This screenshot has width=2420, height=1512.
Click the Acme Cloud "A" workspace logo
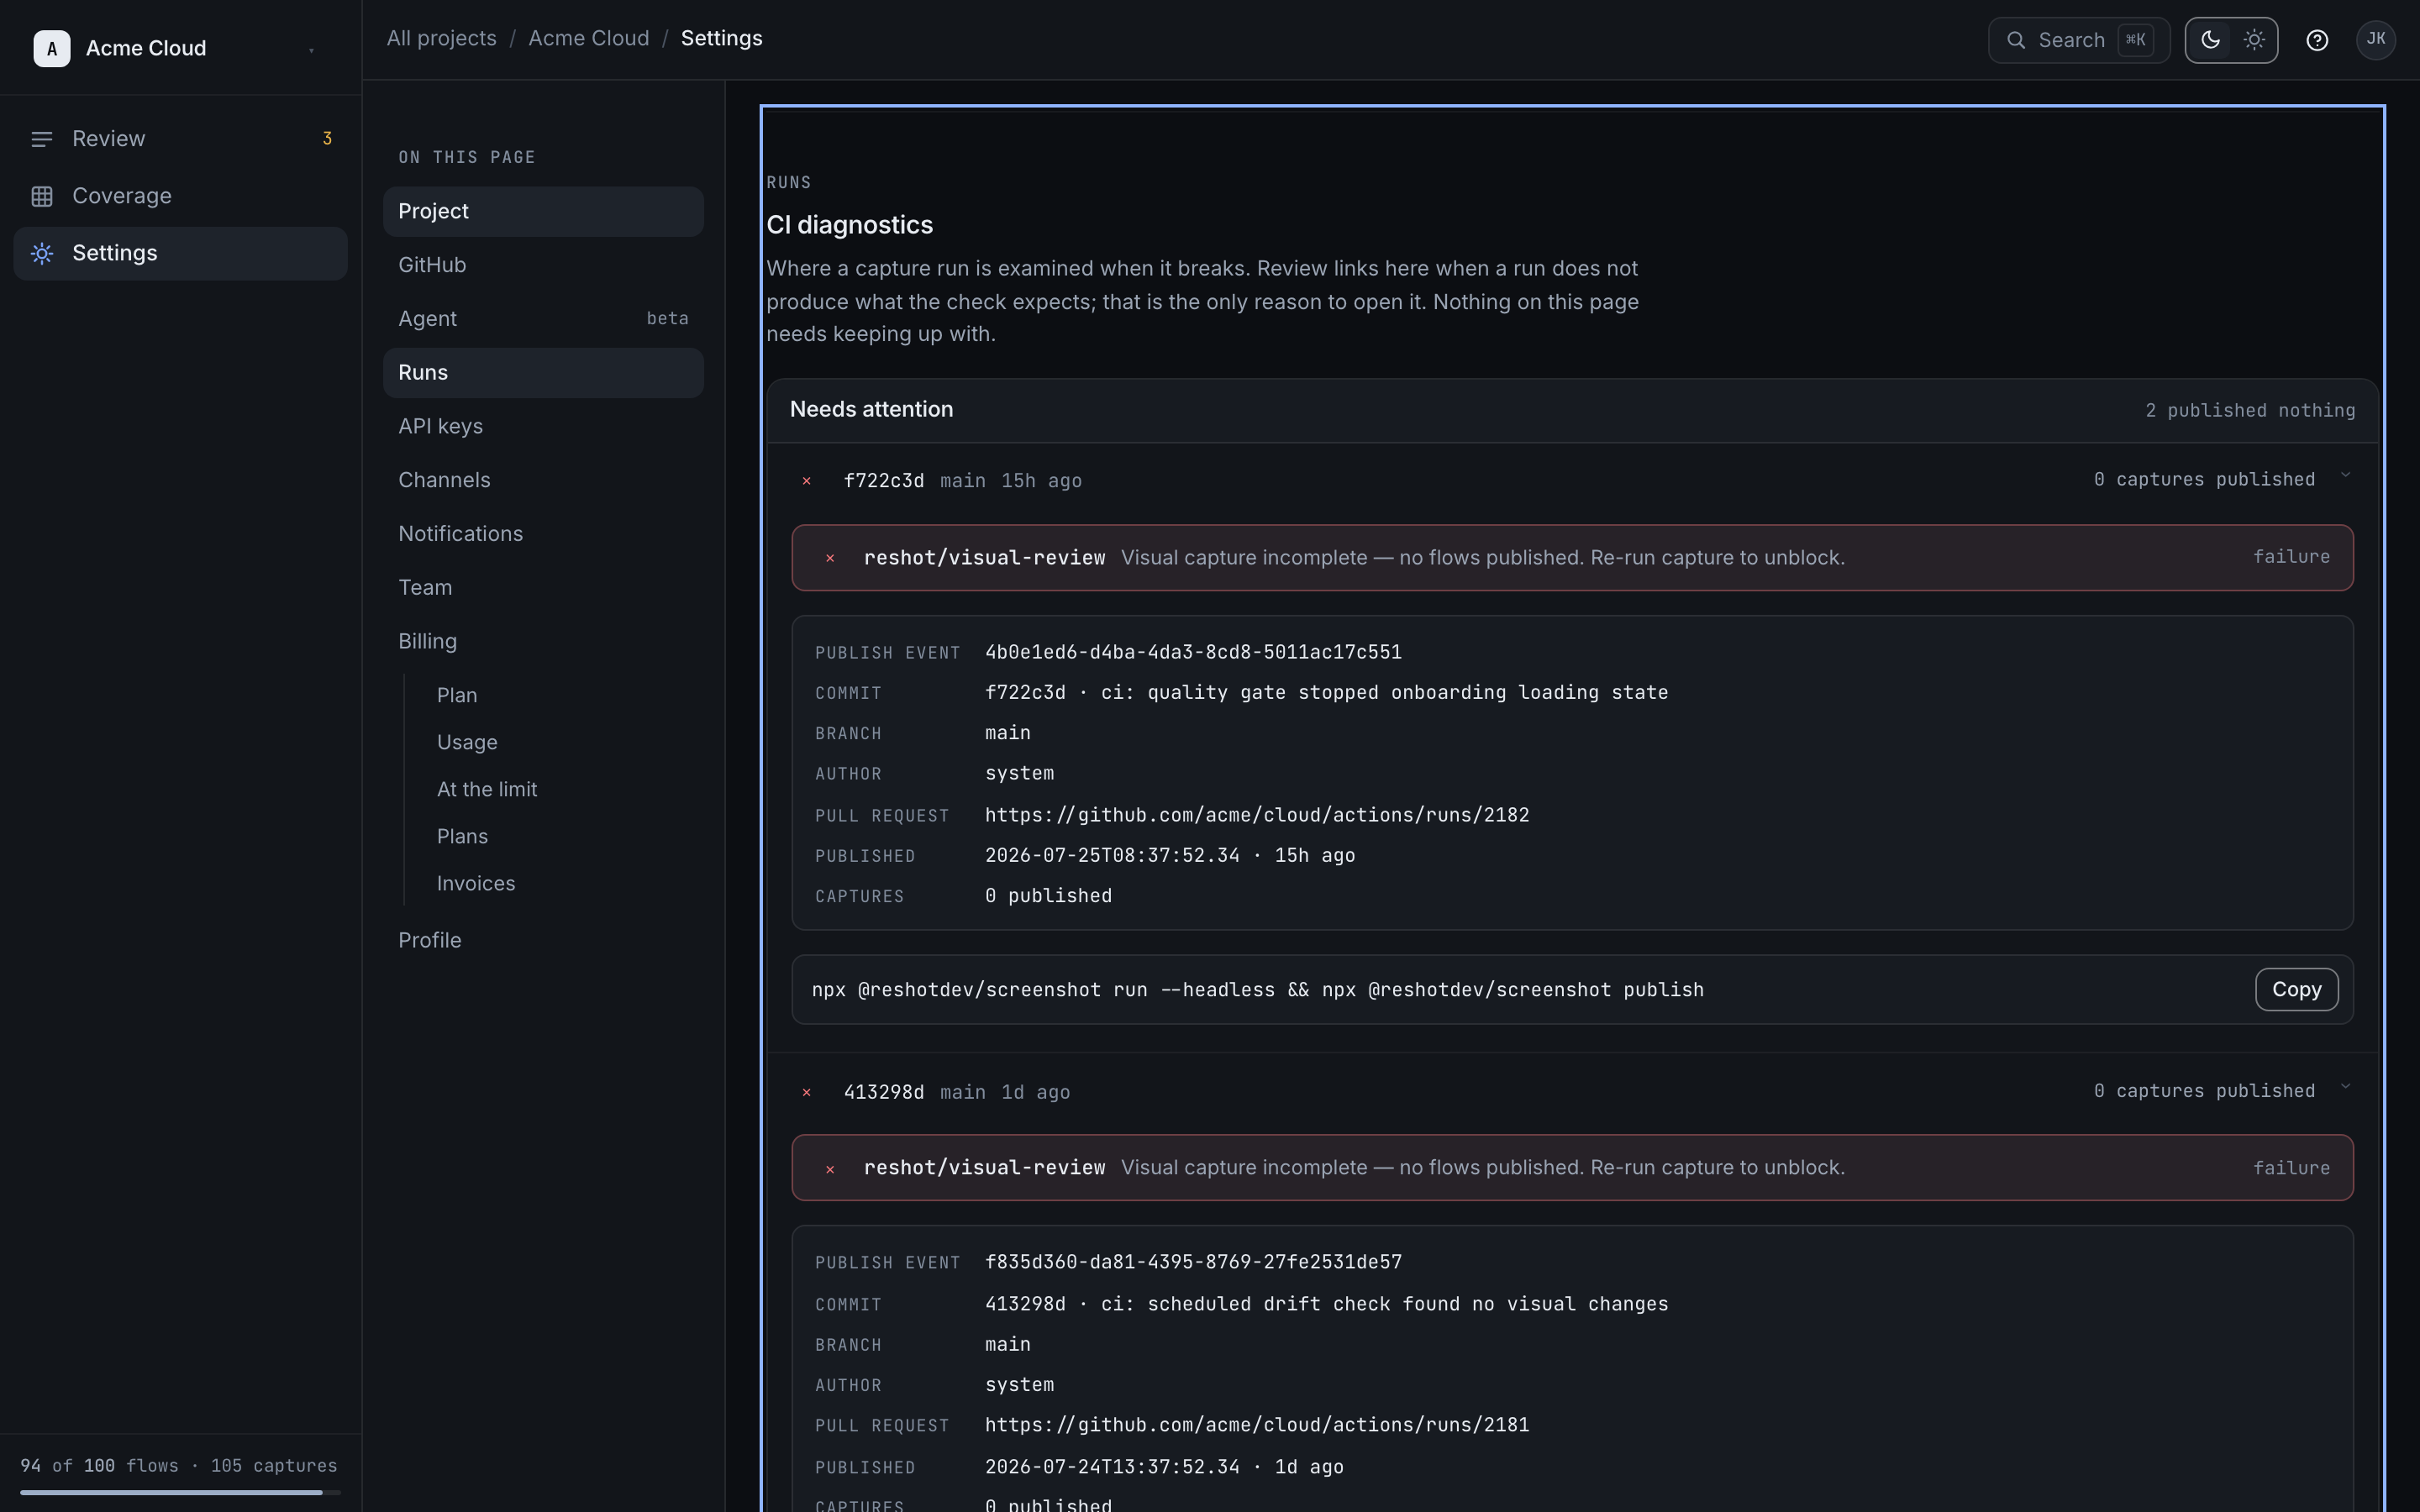(x=52, y=48)
